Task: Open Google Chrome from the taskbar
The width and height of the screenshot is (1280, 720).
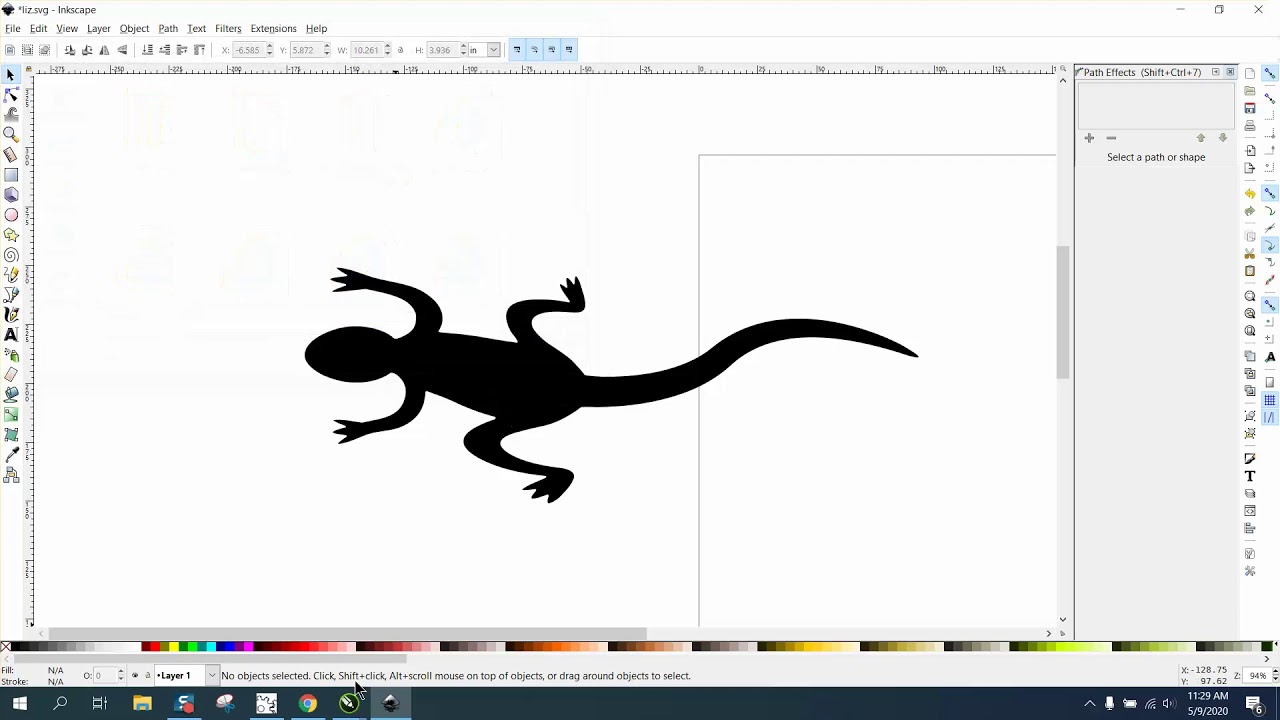Action: (x=308, y=704)
